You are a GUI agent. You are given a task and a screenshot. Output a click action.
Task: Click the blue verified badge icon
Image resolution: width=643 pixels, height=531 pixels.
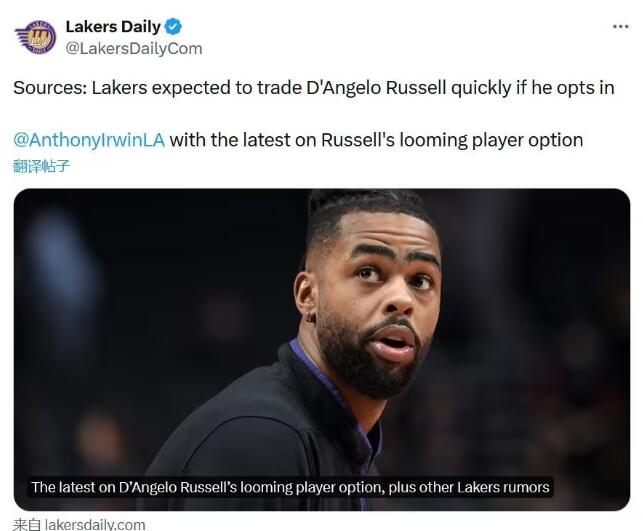pyautogui.click(x=173, y=27)
